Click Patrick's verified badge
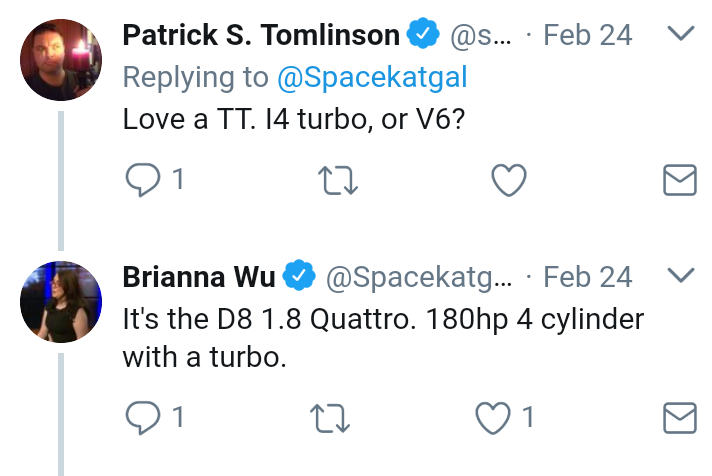The height and width of the screenshot is (476, 712). point(423,33)
